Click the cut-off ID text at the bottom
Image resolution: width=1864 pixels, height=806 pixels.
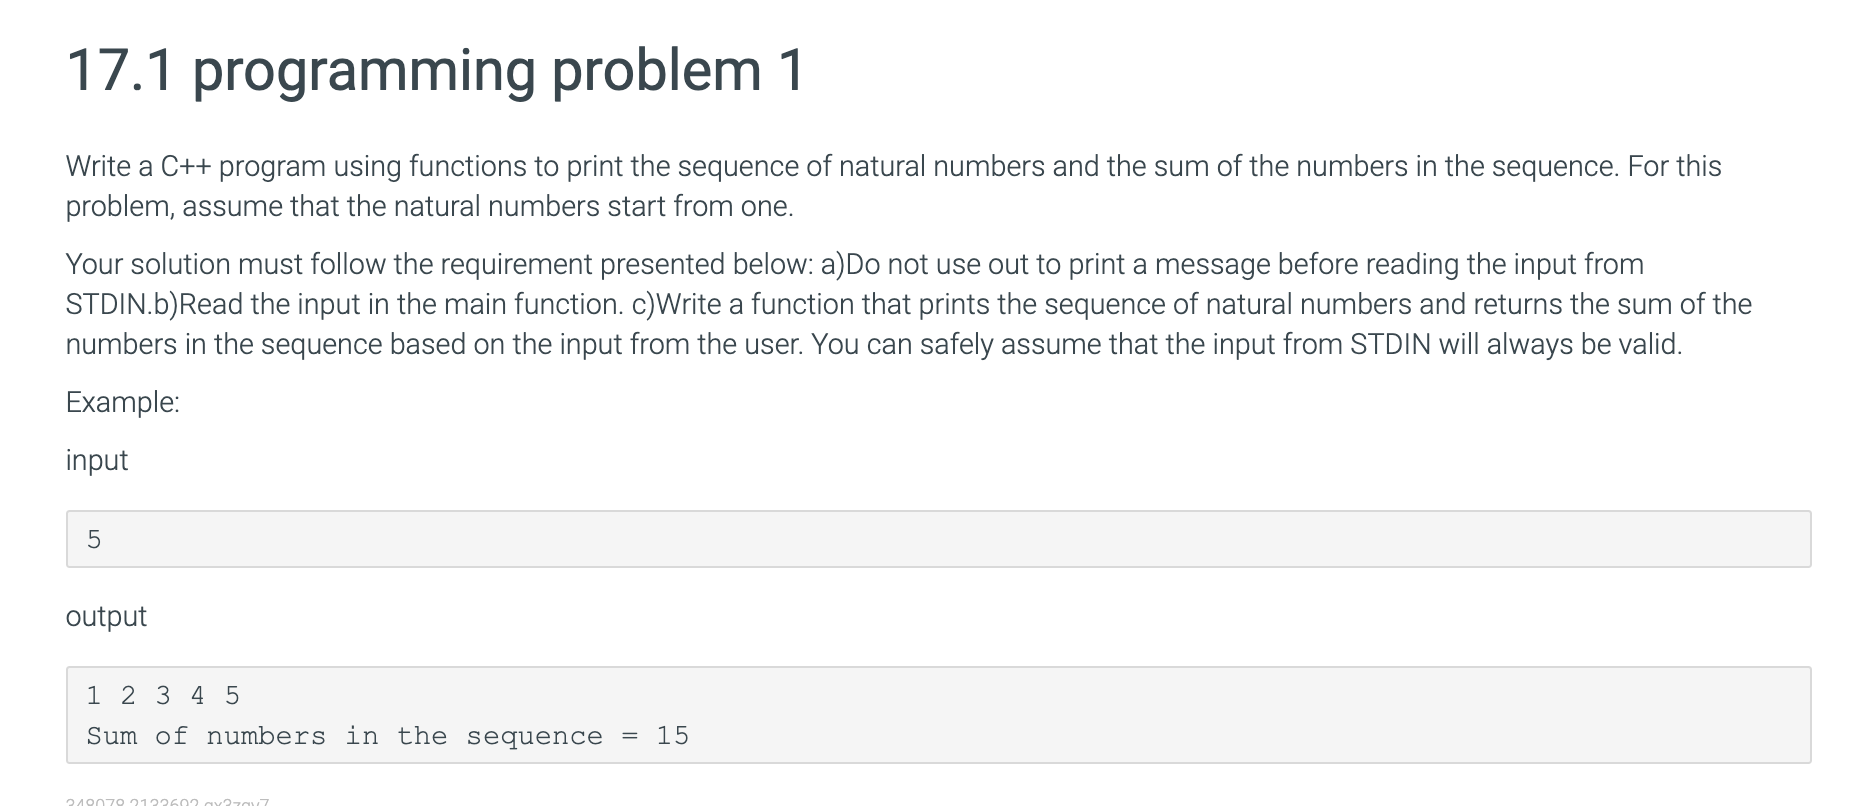click(167, 801)
